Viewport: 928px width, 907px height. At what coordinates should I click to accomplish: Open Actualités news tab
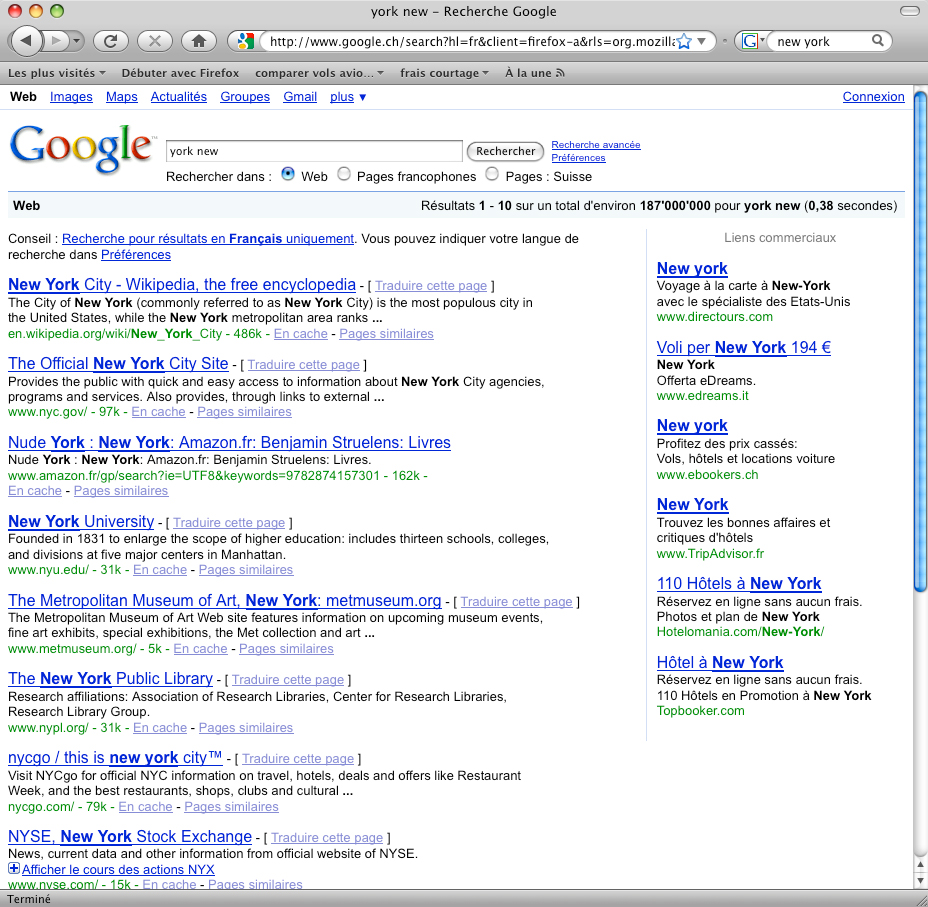[x=179, y=96]
